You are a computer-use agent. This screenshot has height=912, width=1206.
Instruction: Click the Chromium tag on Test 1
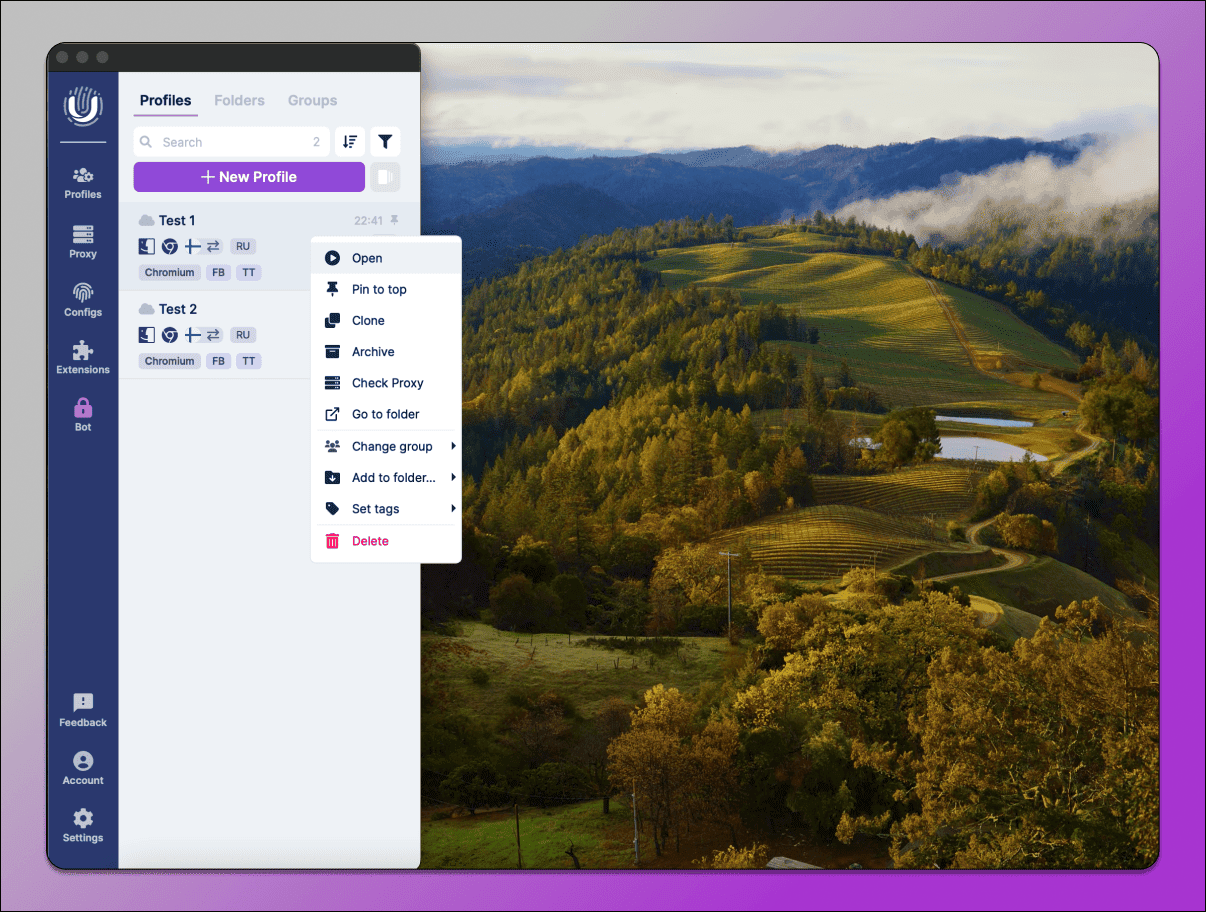[x=169, y=272]
